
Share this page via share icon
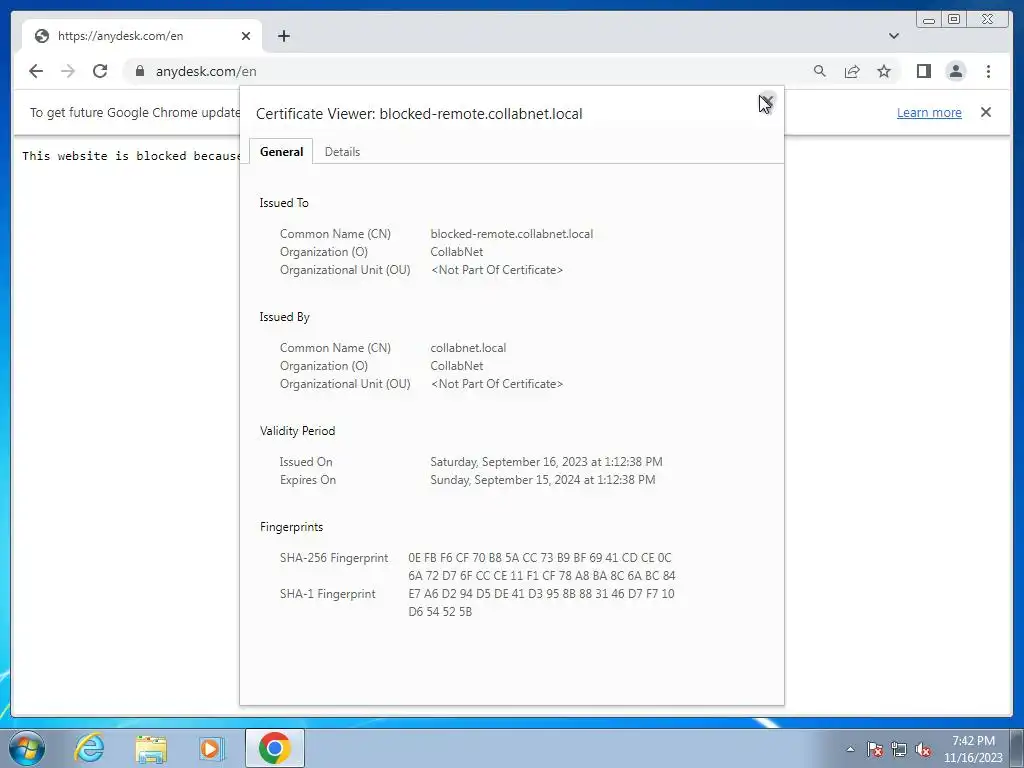coord(852,71)
